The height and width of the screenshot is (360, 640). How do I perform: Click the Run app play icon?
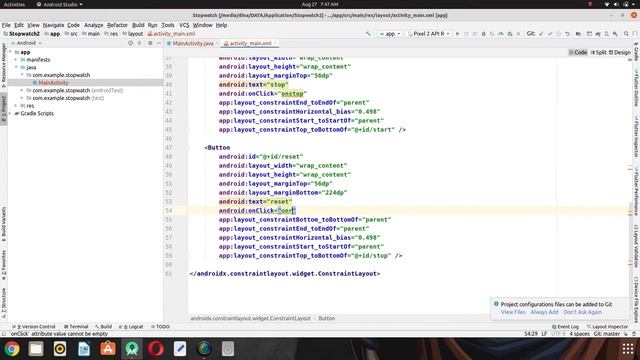[457, 34]
